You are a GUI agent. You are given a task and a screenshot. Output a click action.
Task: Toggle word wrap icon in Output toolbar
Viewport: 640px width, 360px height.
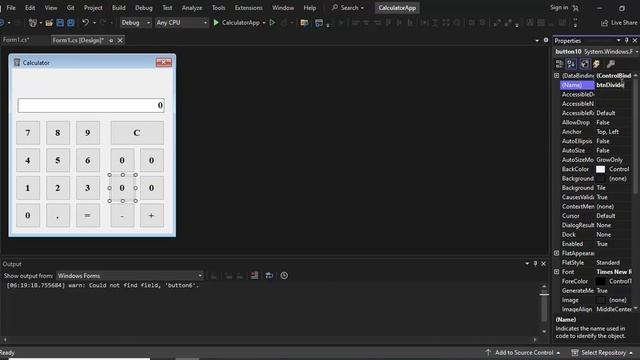[x=269, y=276]
